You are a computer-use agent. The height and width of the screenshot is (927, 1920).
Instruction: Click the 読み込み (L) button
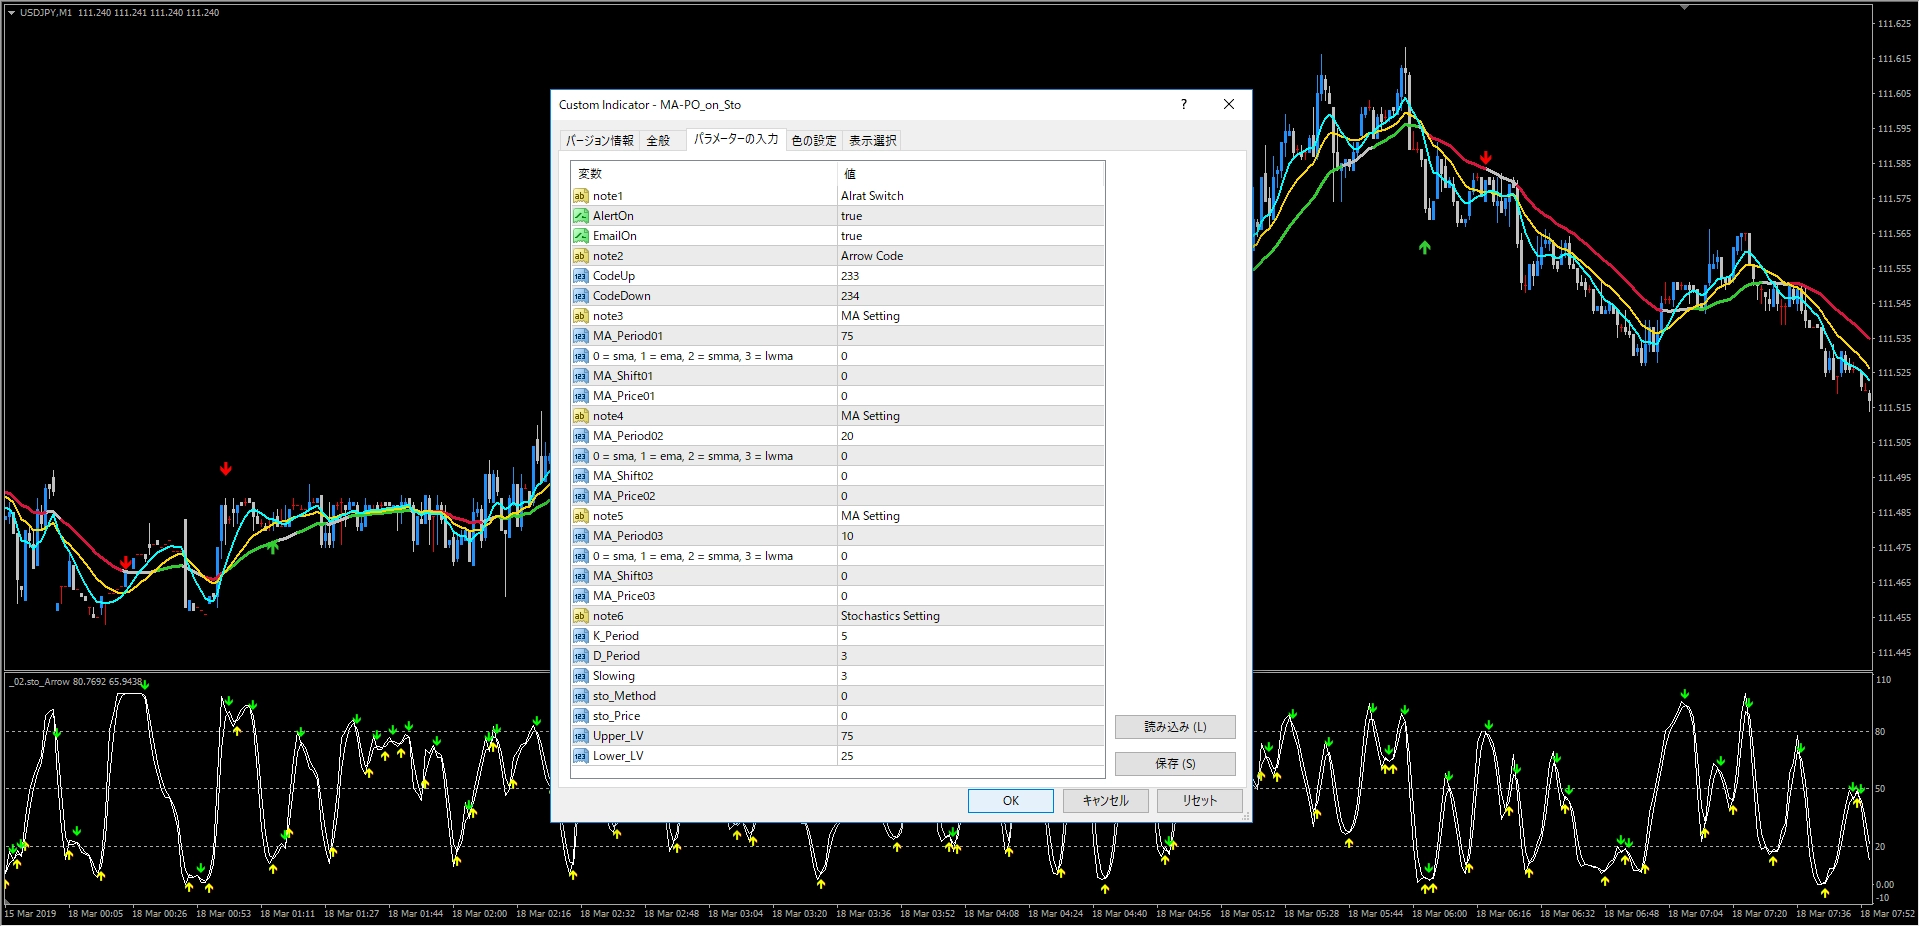(x=1174, y=727)
